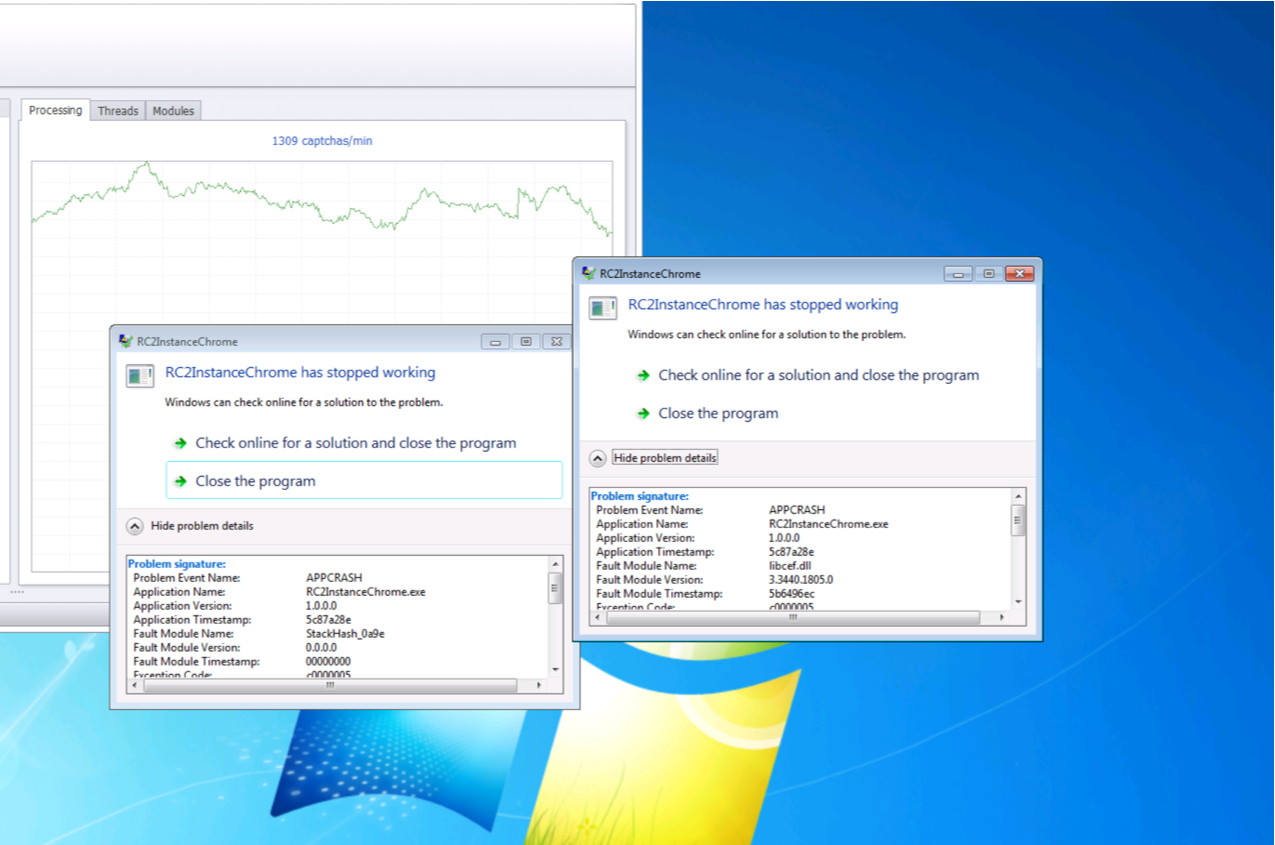The image size is (1275, 845).
Task: Open the Threads tab
Action: pos(118,111)
